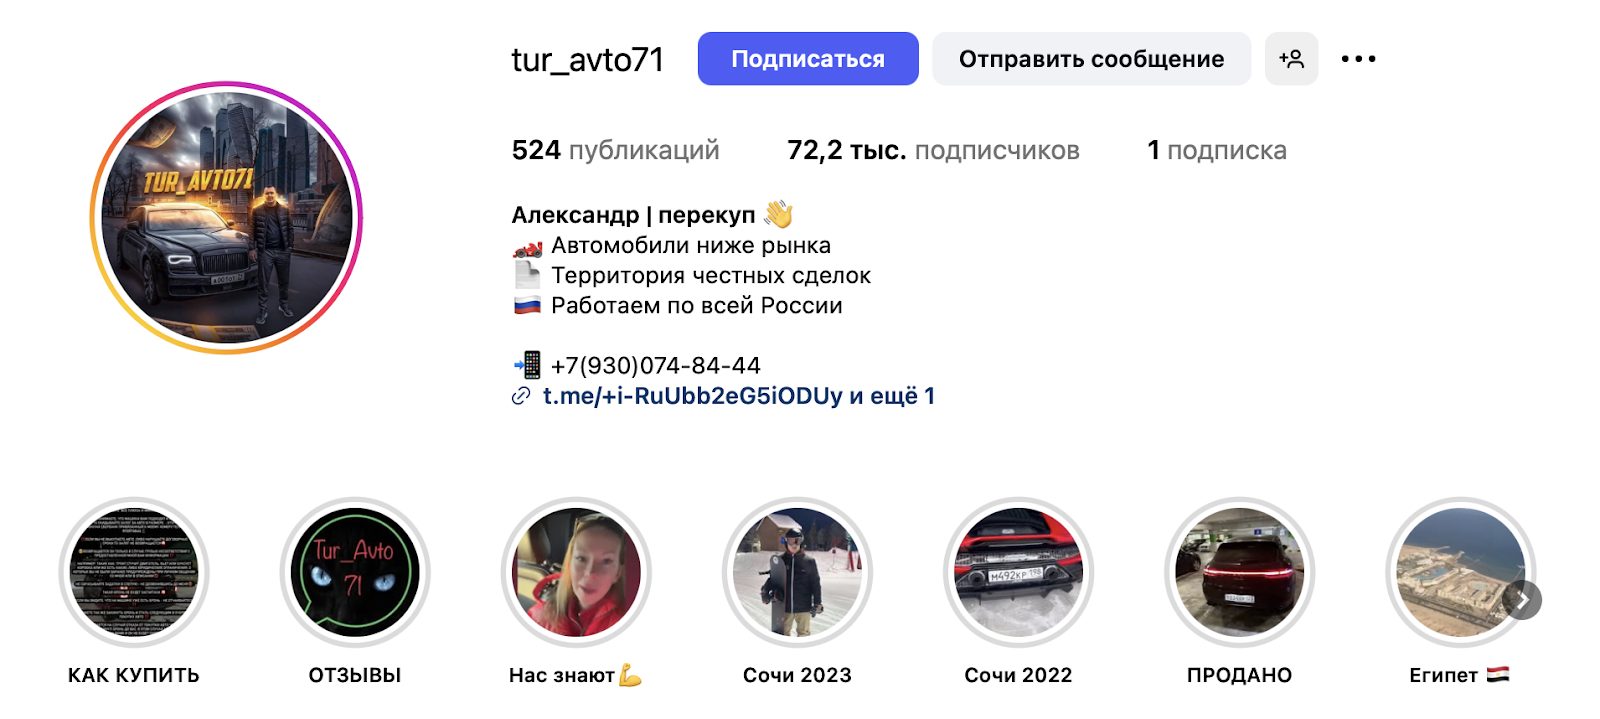1600x719 pixels.
Task: Click the 524 публикаций count
Action: click(615, 150)
